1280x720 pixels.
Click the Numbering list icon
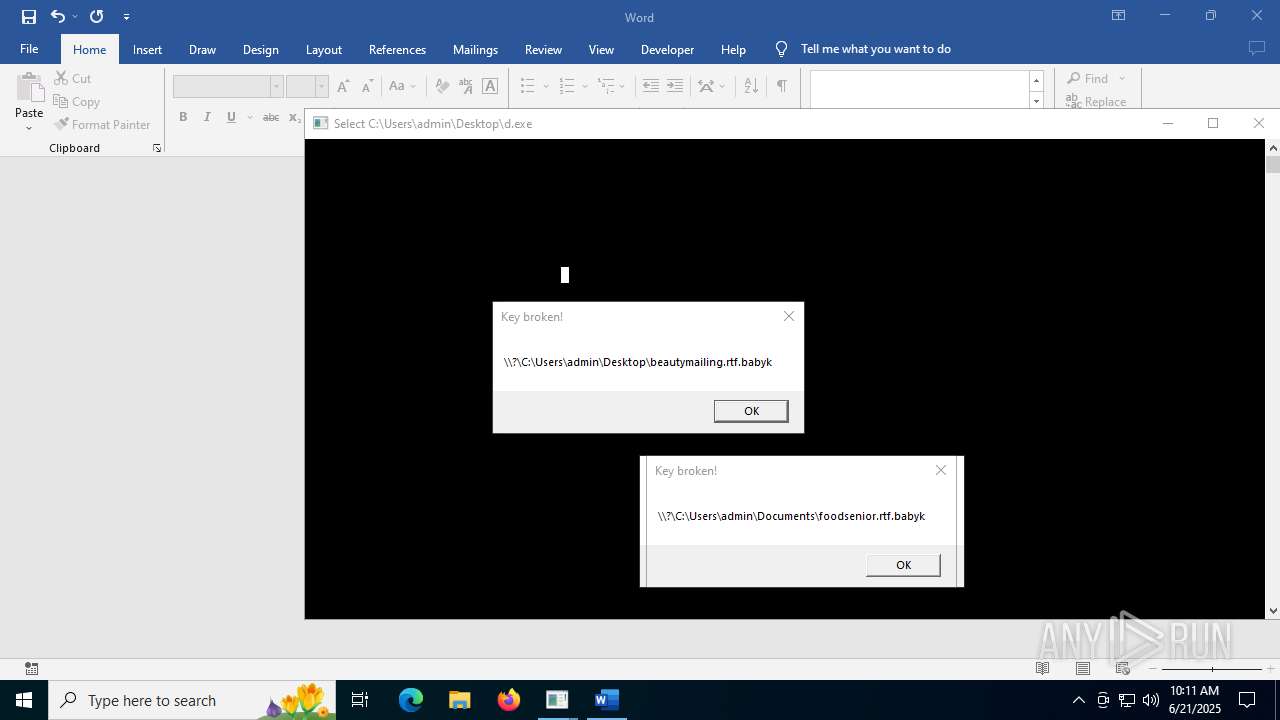click(x=567, y=86)
